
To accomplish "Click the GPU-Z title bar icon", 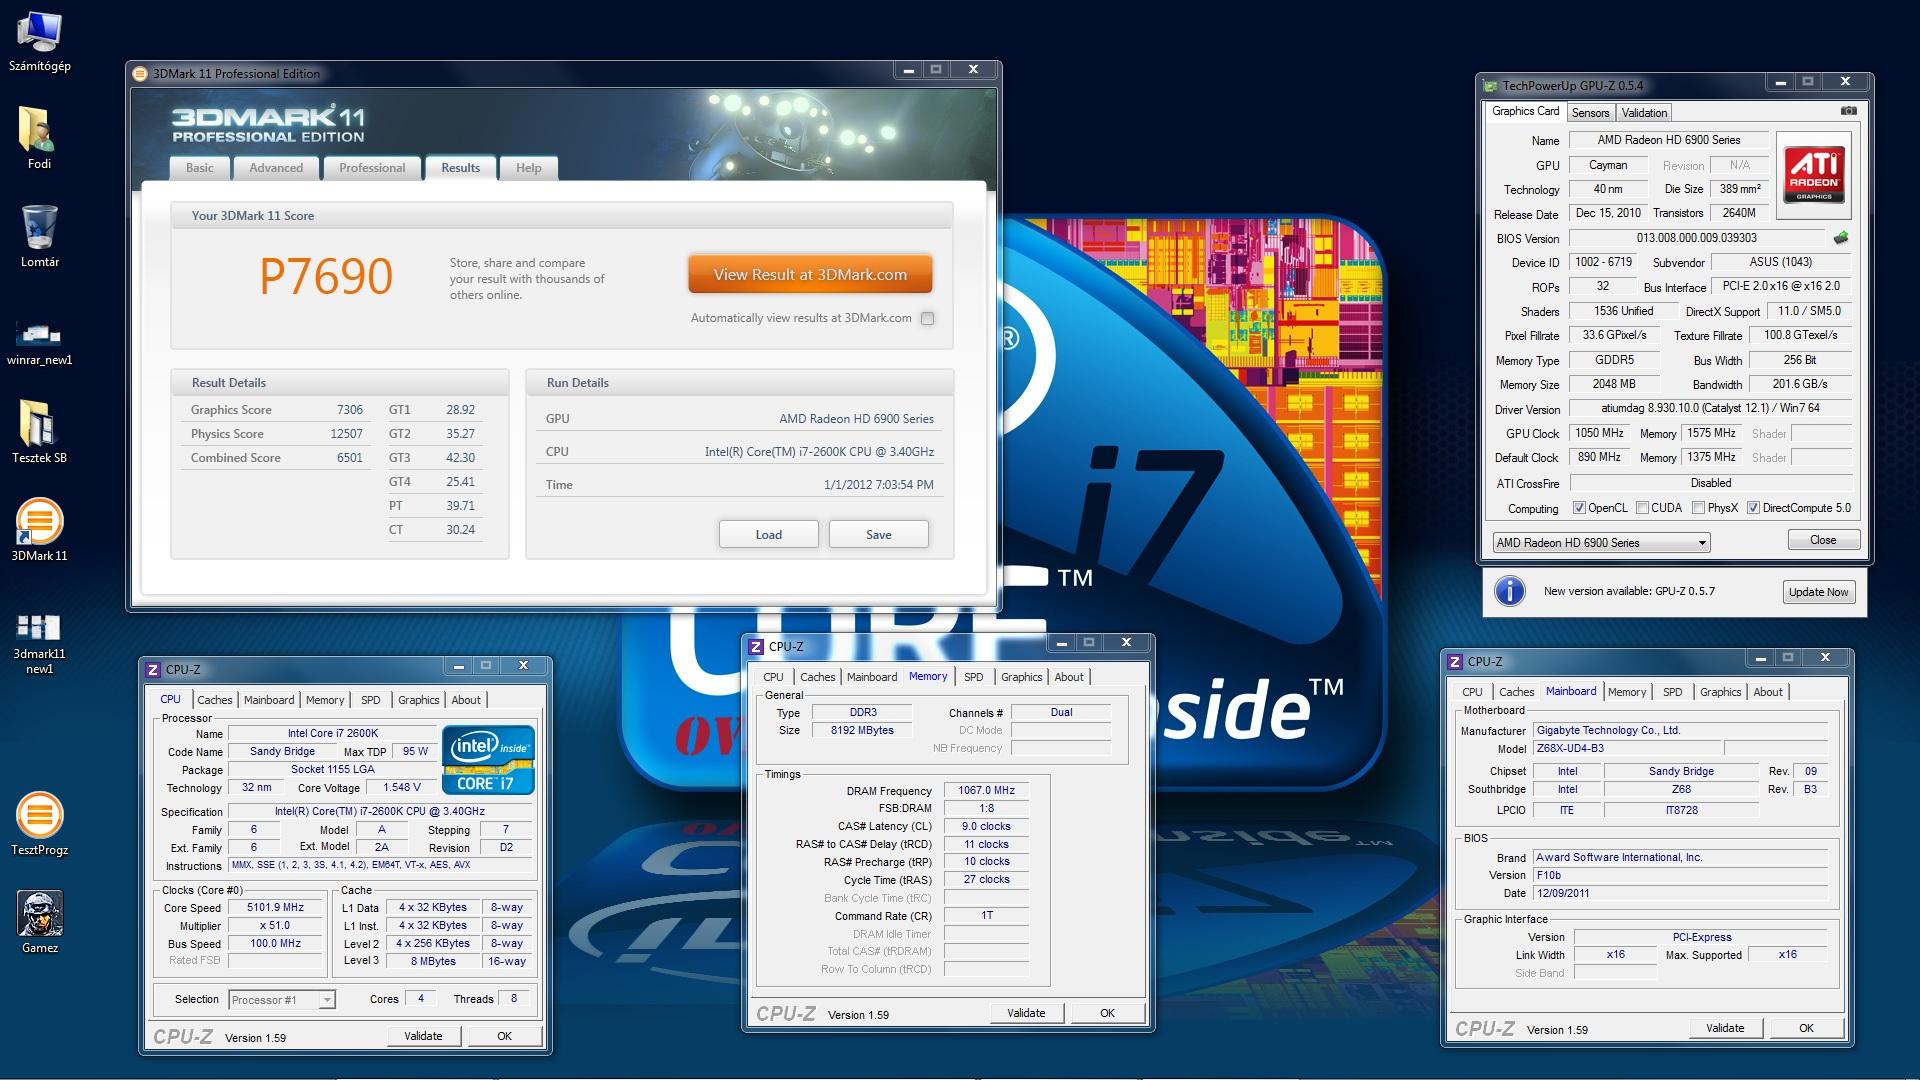I will pos(1491,85).
